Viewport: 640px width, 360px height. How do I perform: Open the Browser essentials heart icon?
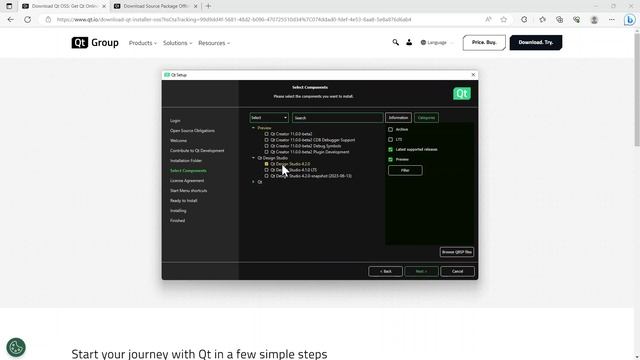click(576, 19)
